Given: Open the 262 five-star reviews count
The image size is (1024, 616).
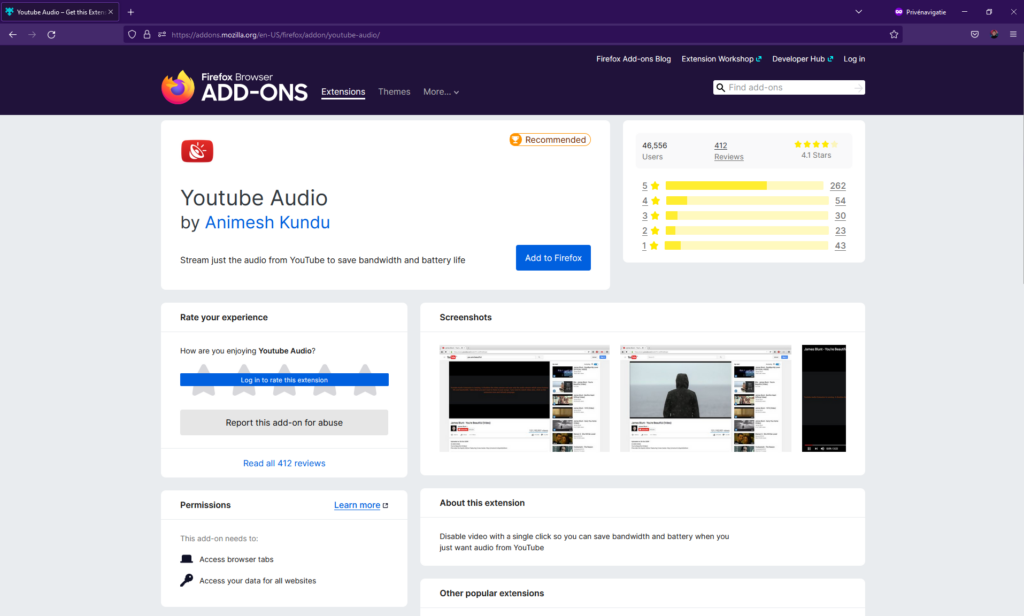Looking at the screenshot, I should click(x=838, y=186).
